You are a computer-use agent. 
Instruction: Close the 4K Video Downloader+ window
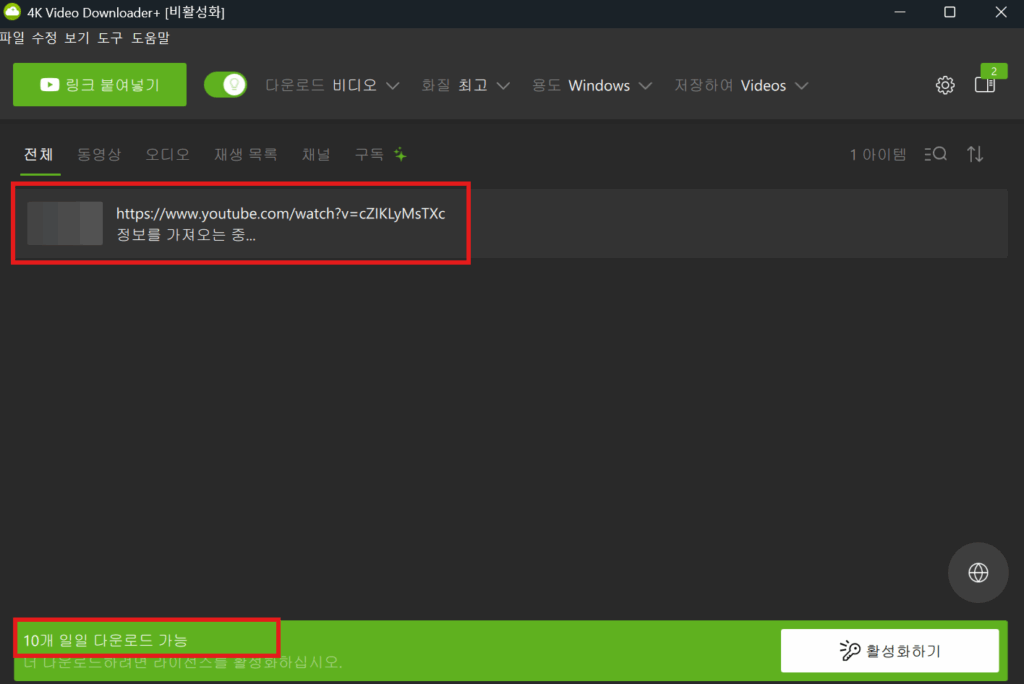tap(1000, 12)
